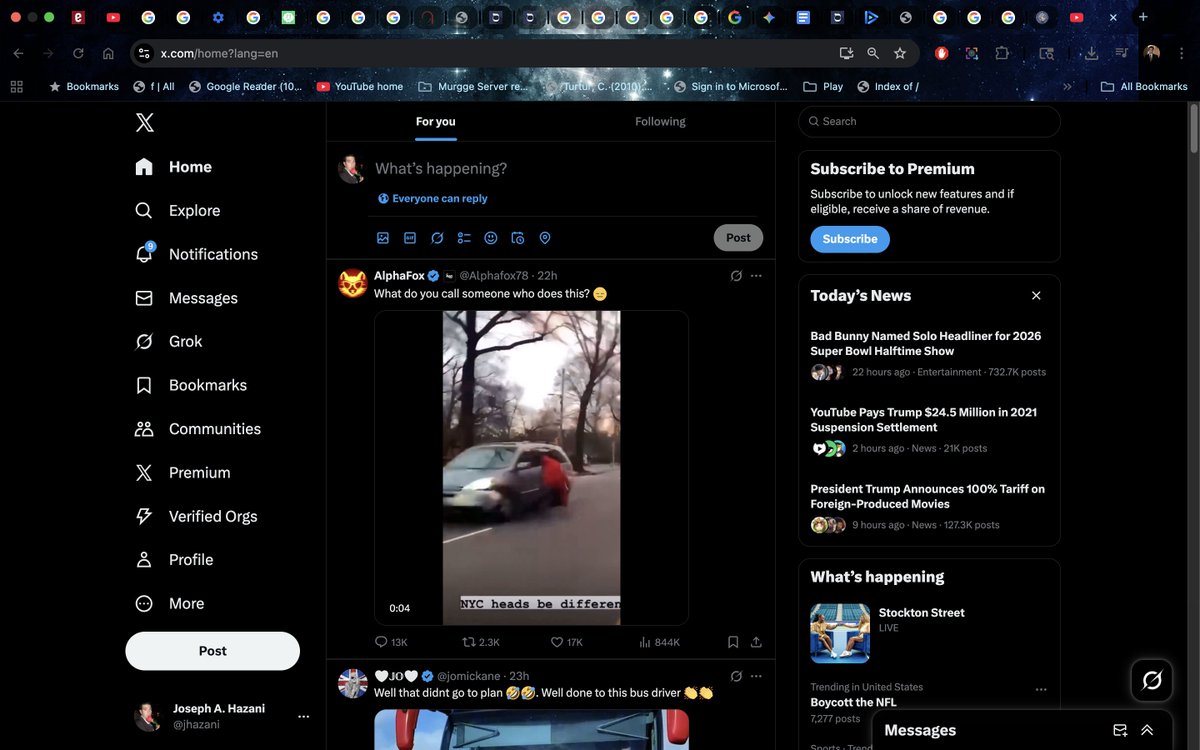Tag location icon in composer
The image size is (1200, 750).
[x=545, y=238]
